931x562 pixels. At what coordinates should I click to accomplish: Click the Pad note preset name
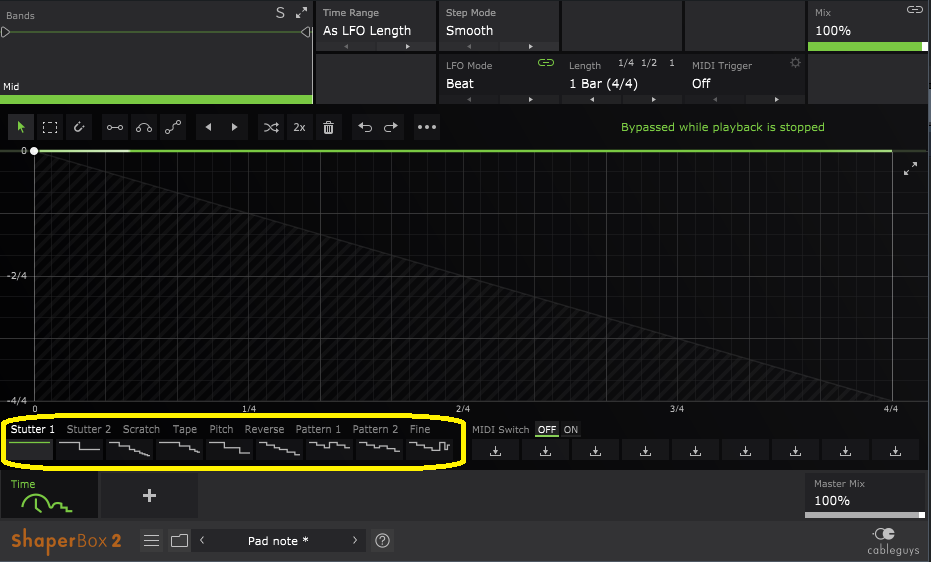tap(278, 541)
